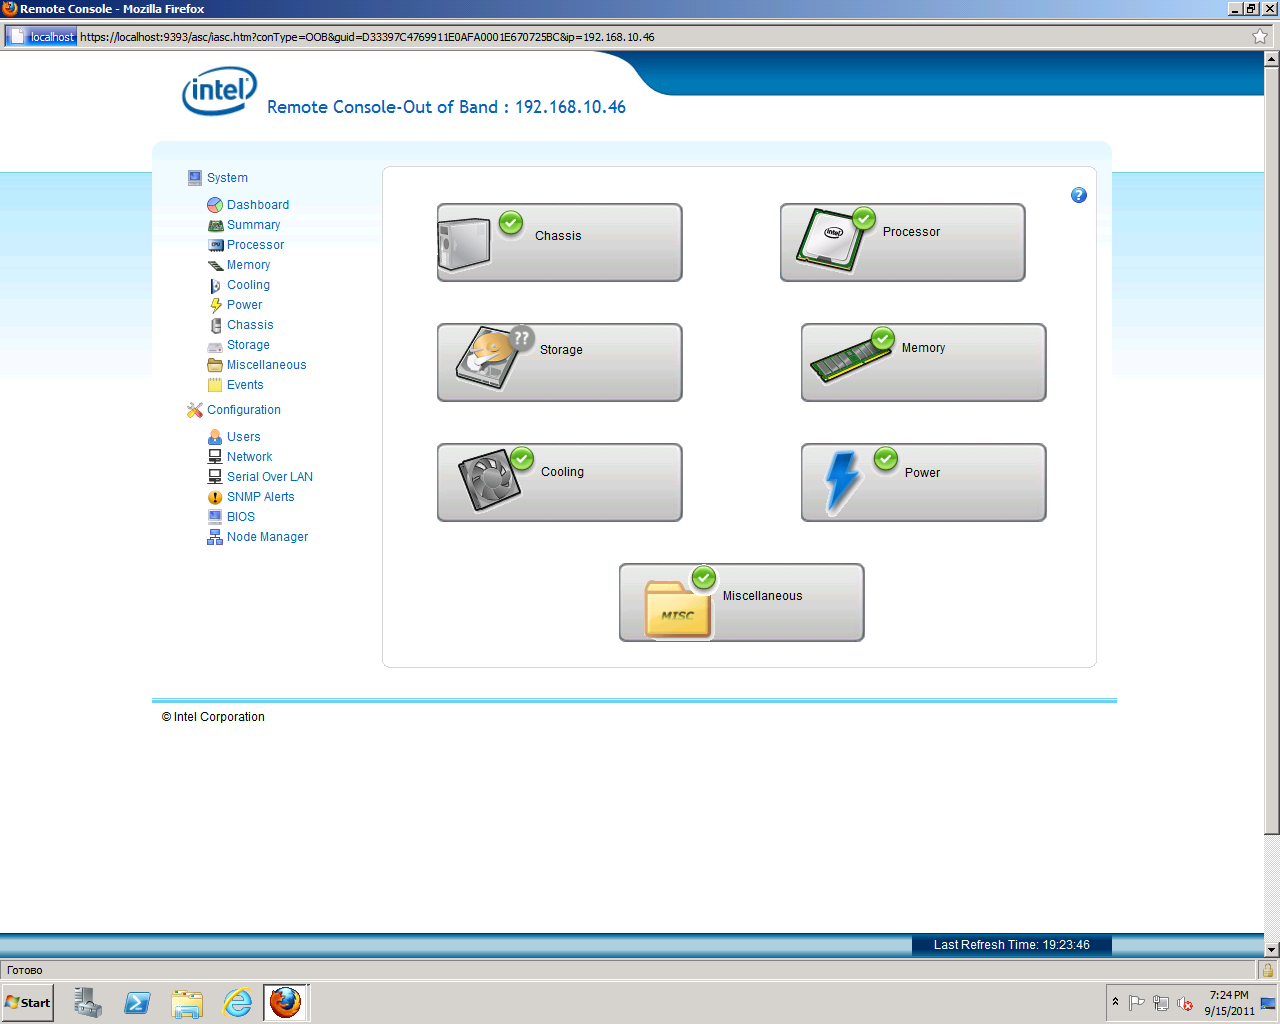Go to the Summary page link
The width and height of the screenshot is (1280, 1024).
click(253, 225)
